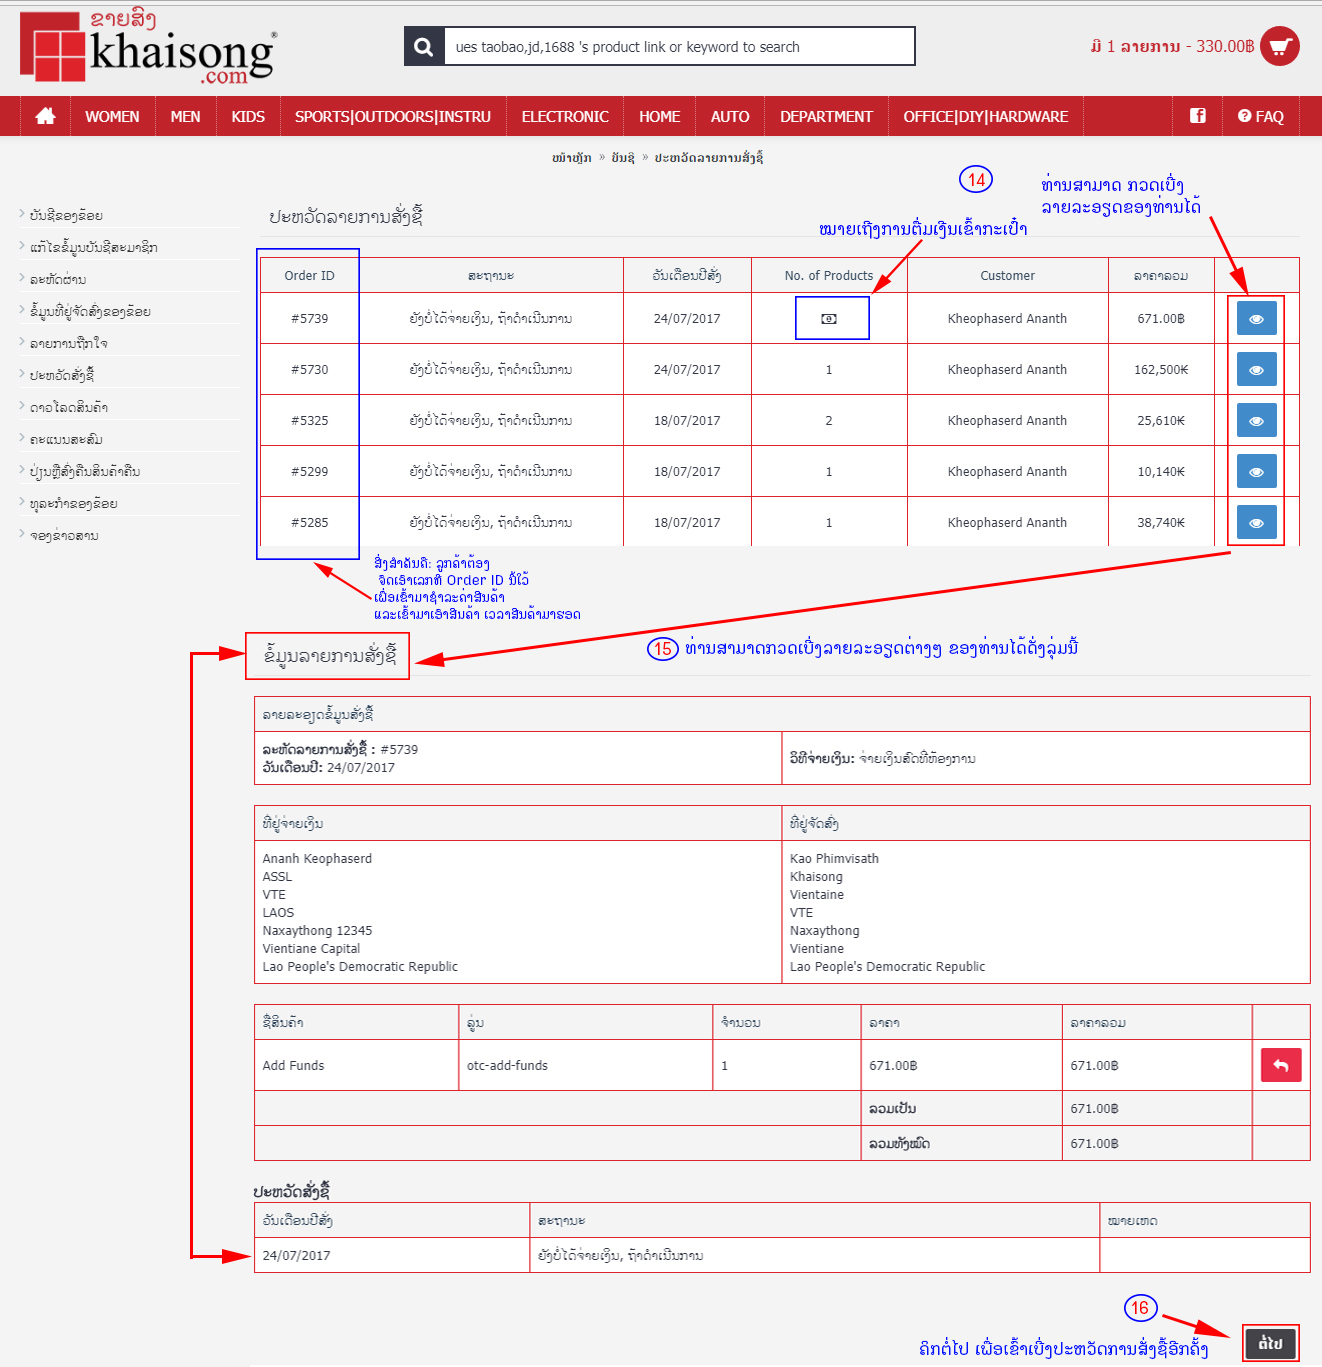Select order ID #5299 in the table
The image size is (1322, 1367).
click(x=310, y=472)
